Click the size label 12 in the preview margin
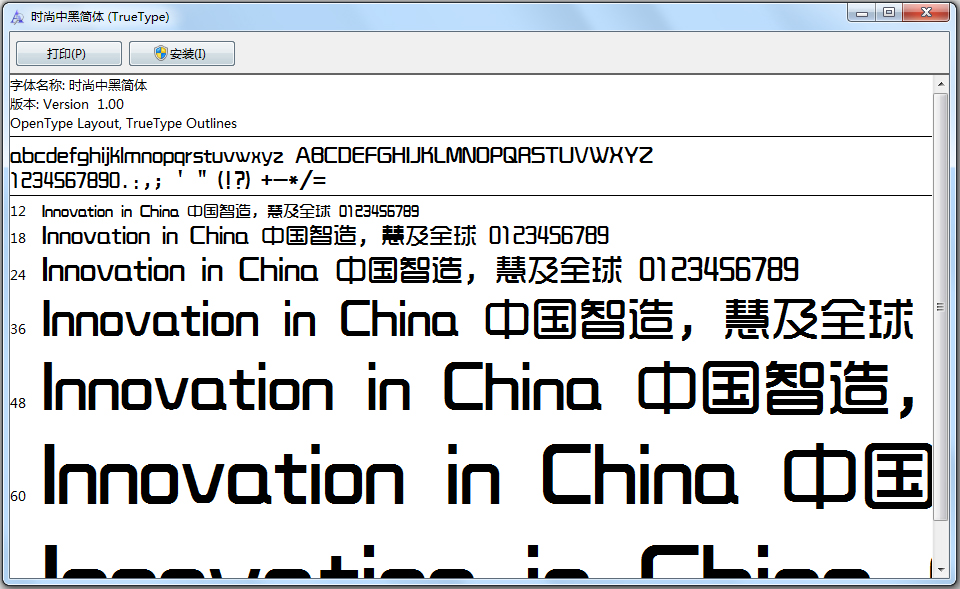The image size is (960, 589). point(17,211)
